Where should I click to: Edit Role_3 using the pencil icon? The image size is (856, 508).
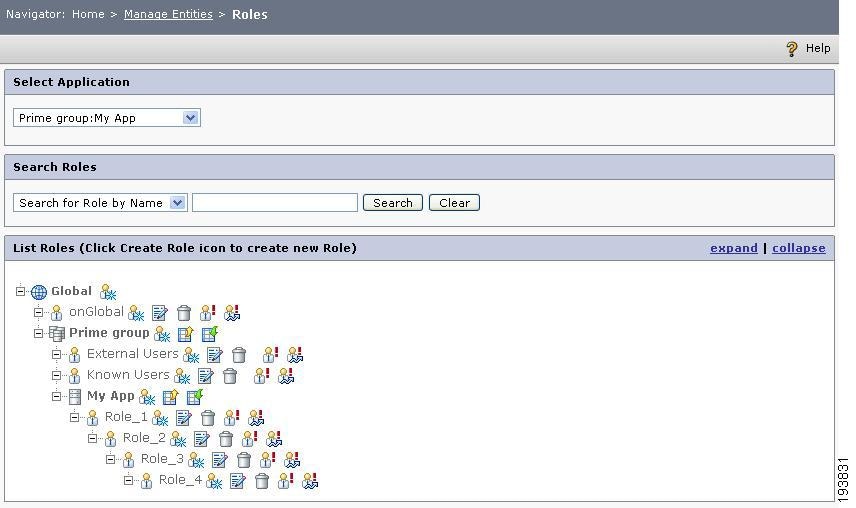click(219, 461)
